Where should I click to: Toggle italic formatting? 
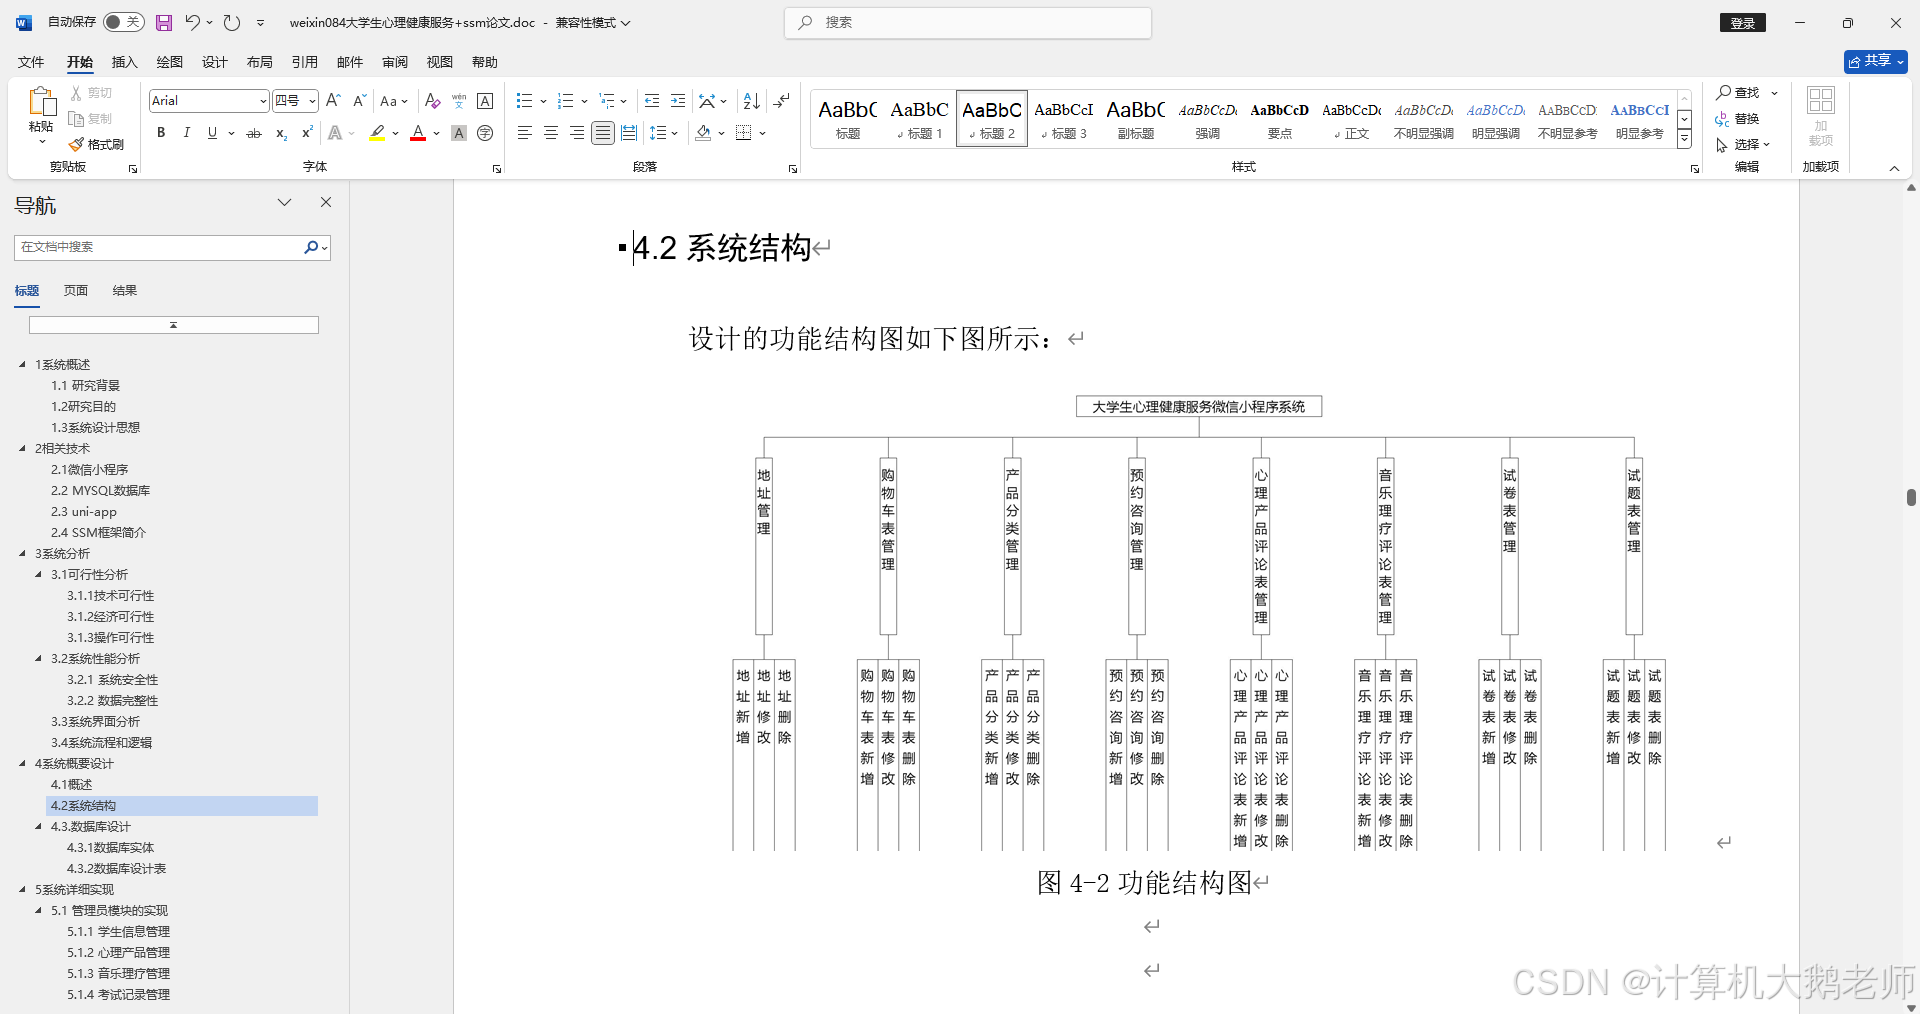coord(186,133)
